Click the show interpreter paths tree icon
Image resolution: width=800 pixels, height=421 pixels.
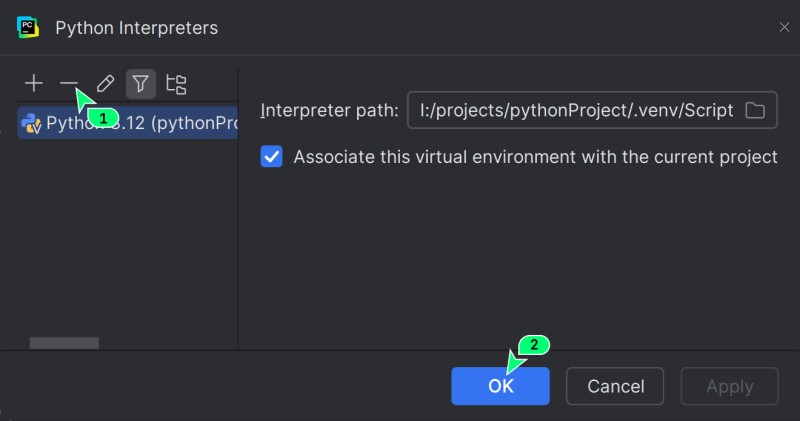click(x=176, y=84)
